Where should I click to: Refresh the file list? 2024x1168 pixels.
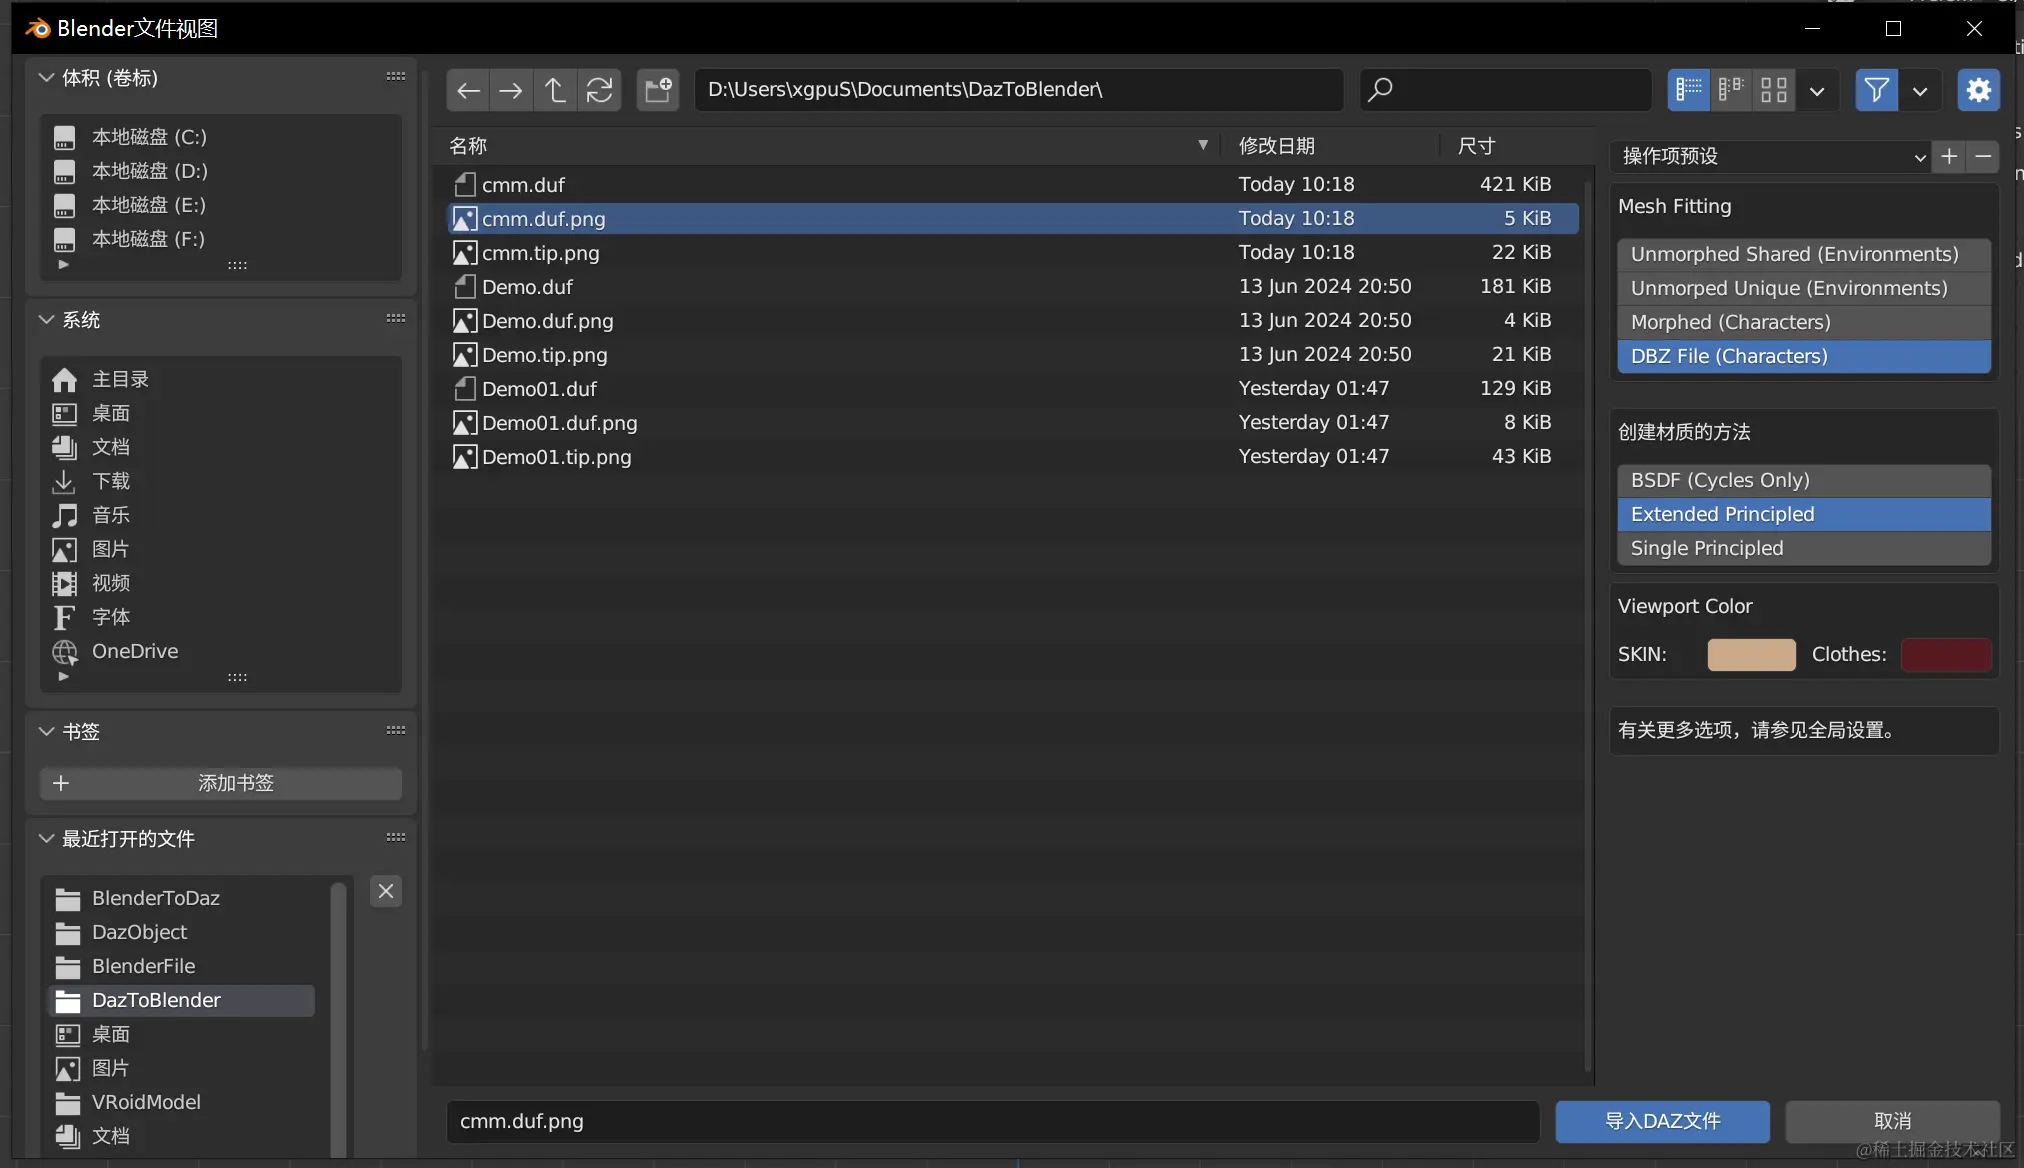coord(599,90)
